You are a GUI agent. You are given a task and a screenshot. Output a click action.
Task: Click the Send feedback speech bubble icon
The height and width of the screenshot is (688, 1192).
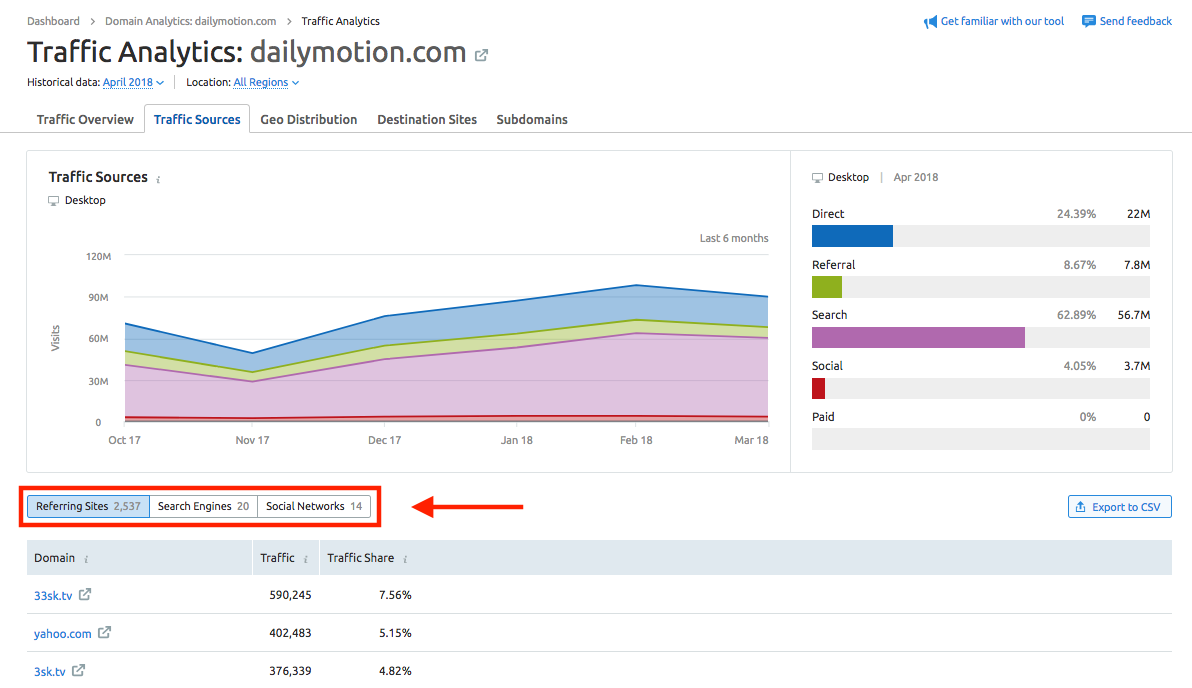1089,20
